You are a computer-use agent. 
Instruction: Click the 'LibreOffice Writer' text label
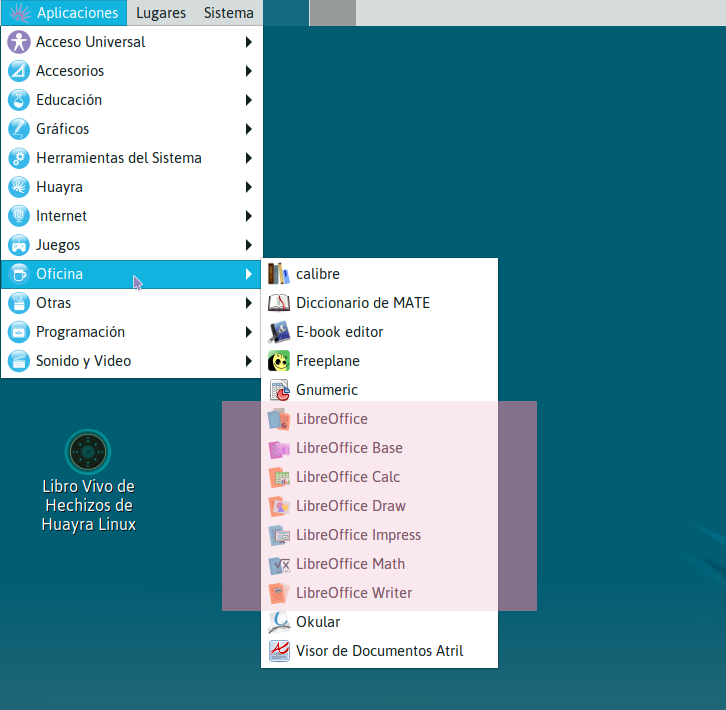[x=354, y=593]
